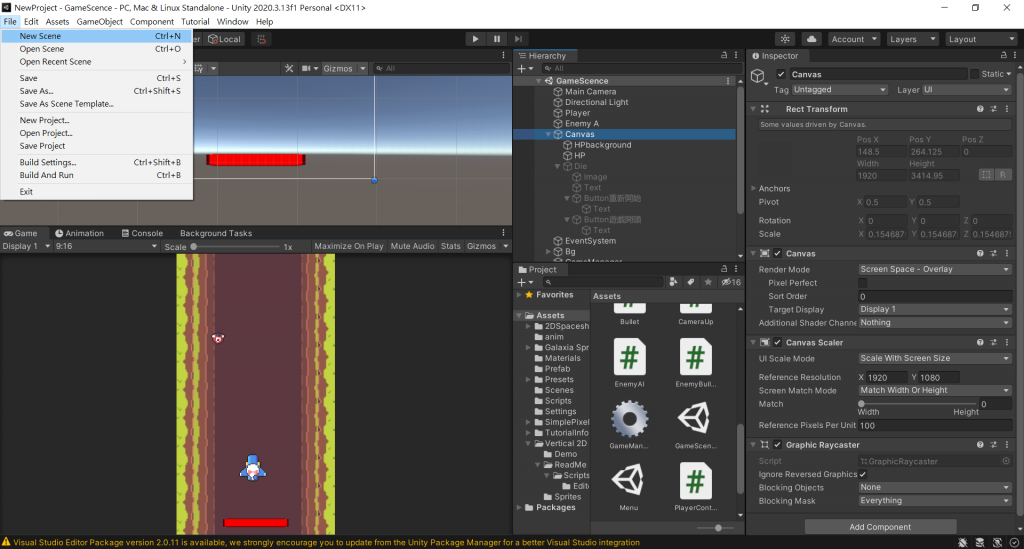Image resolution: width=1024 pixels, height=549 pixels.
Task: Toggle the Canvas component enabled checkbox
Action: pyautogui.click(x=777, y=253)
